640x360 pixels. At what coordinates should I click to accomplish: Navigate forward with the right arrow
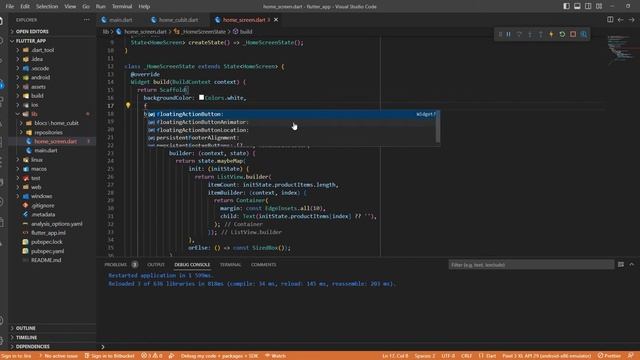click(x=631, y=20)
